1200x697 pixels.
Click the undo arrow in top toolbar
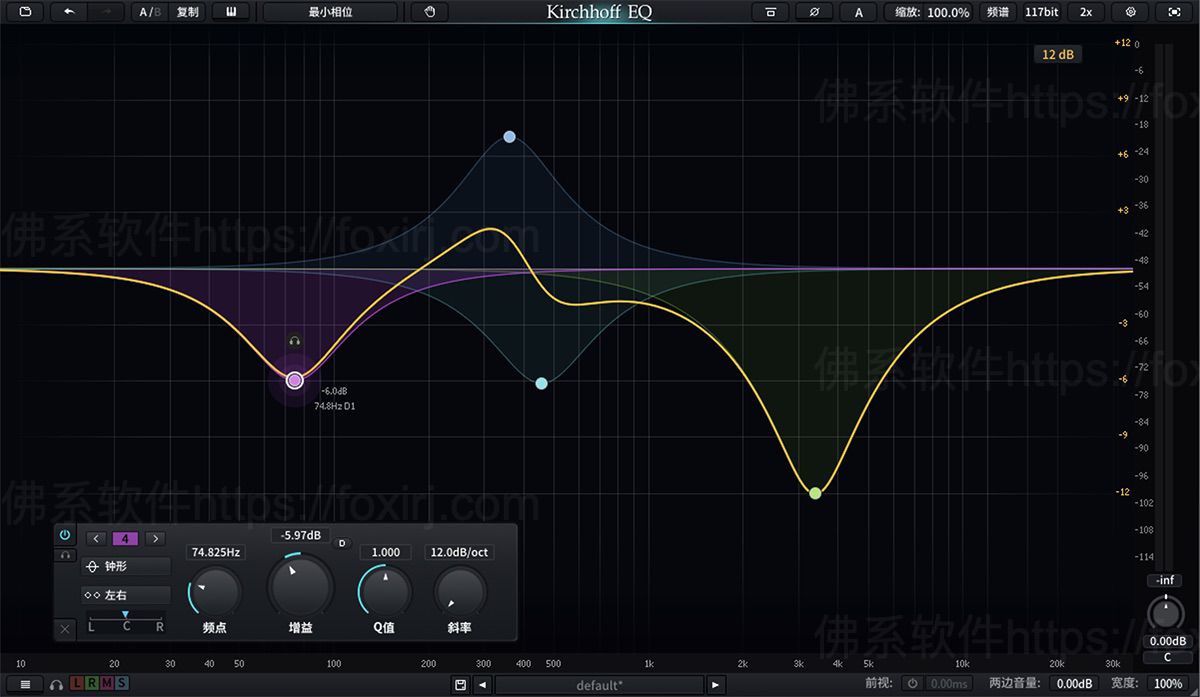click(69, 12)
